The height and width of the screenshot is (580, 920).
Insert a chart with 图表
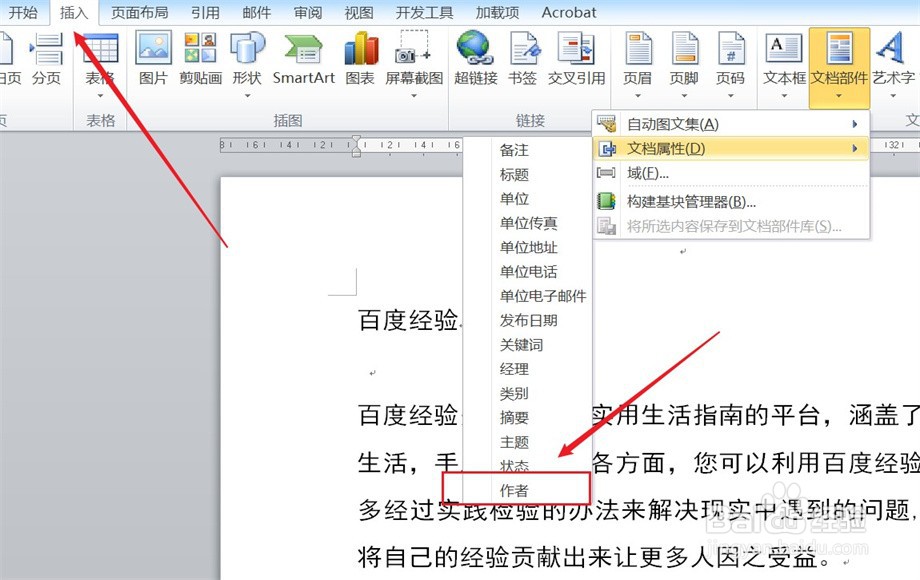(360, 59)
